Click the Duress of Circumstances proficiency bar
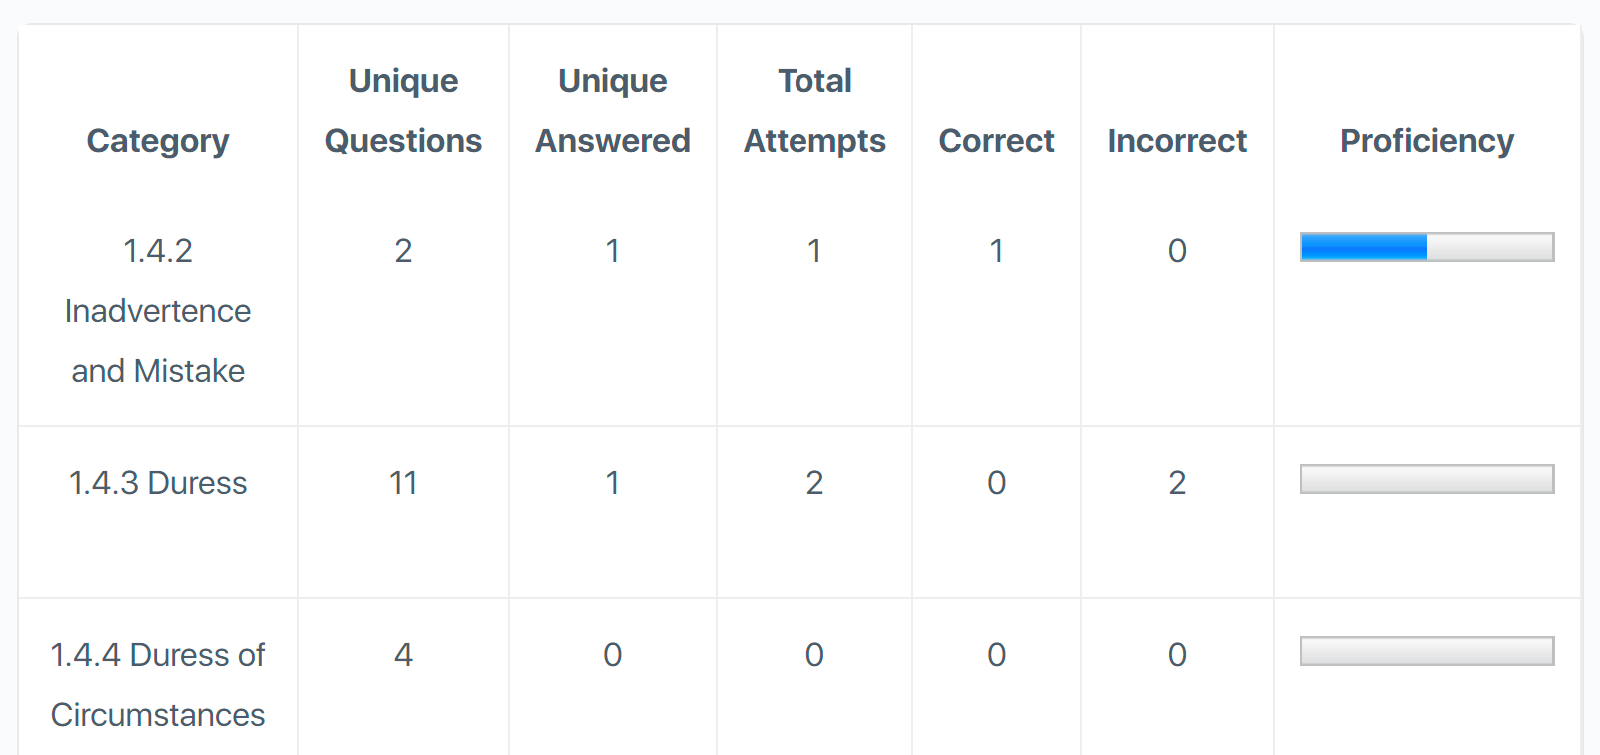1600x755 pixels. coord(1426,651)
